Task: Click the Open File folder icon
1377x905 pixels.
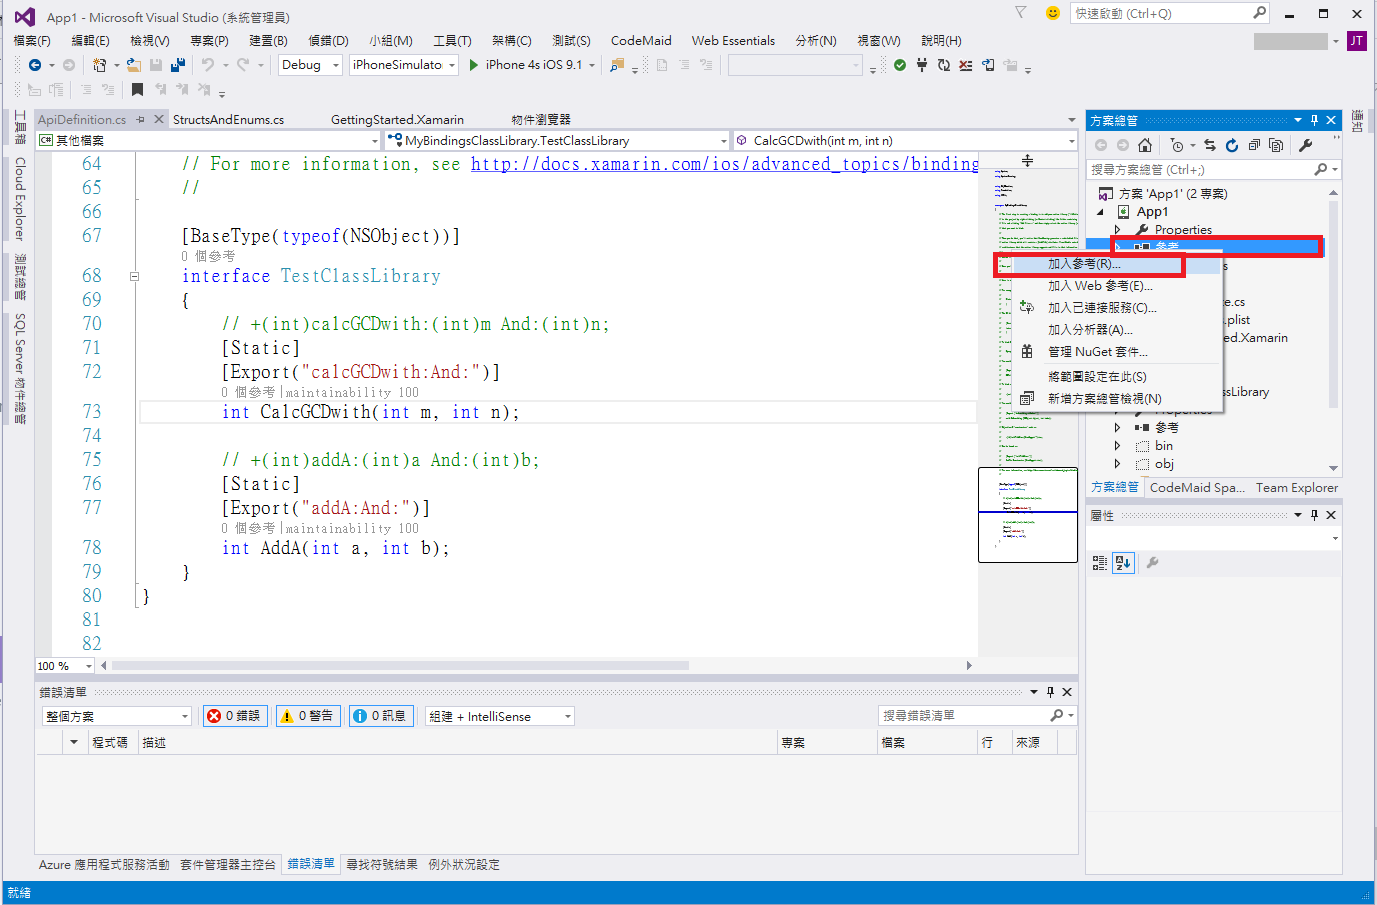Action: (x=136, y=65)
